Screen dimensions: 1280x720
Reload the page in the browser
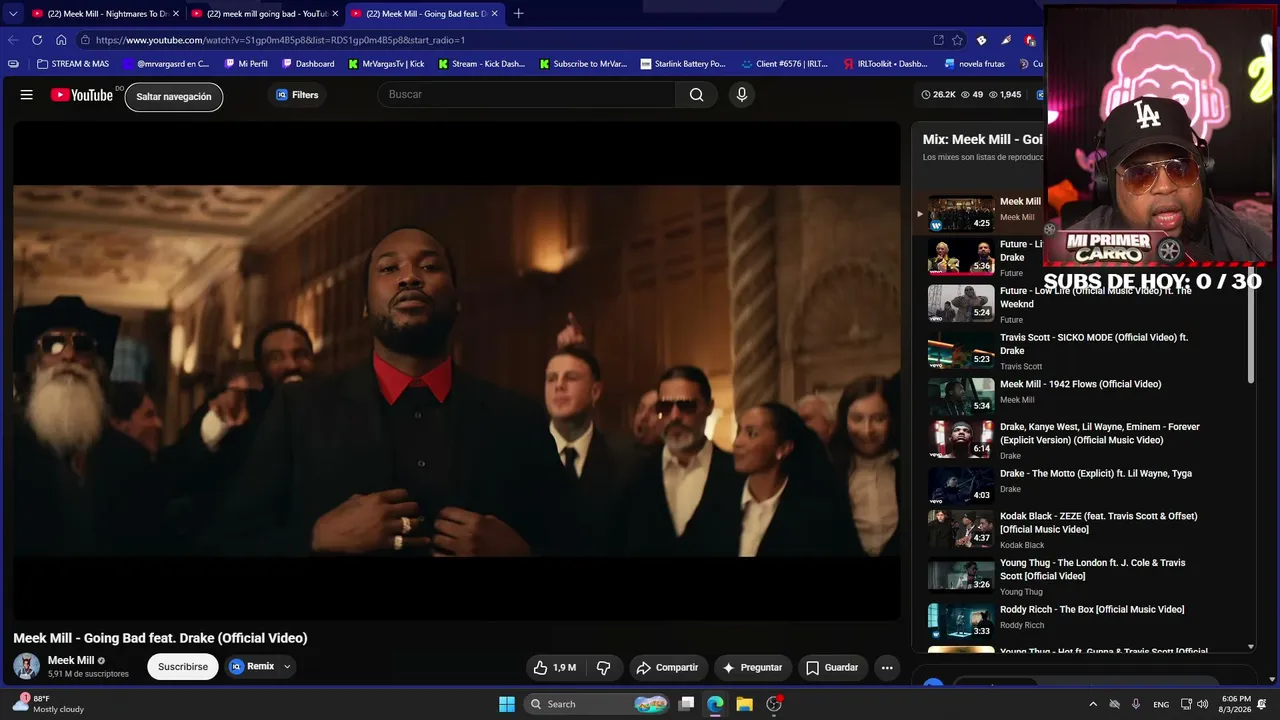pyautogui.click(x=37, y=40)
